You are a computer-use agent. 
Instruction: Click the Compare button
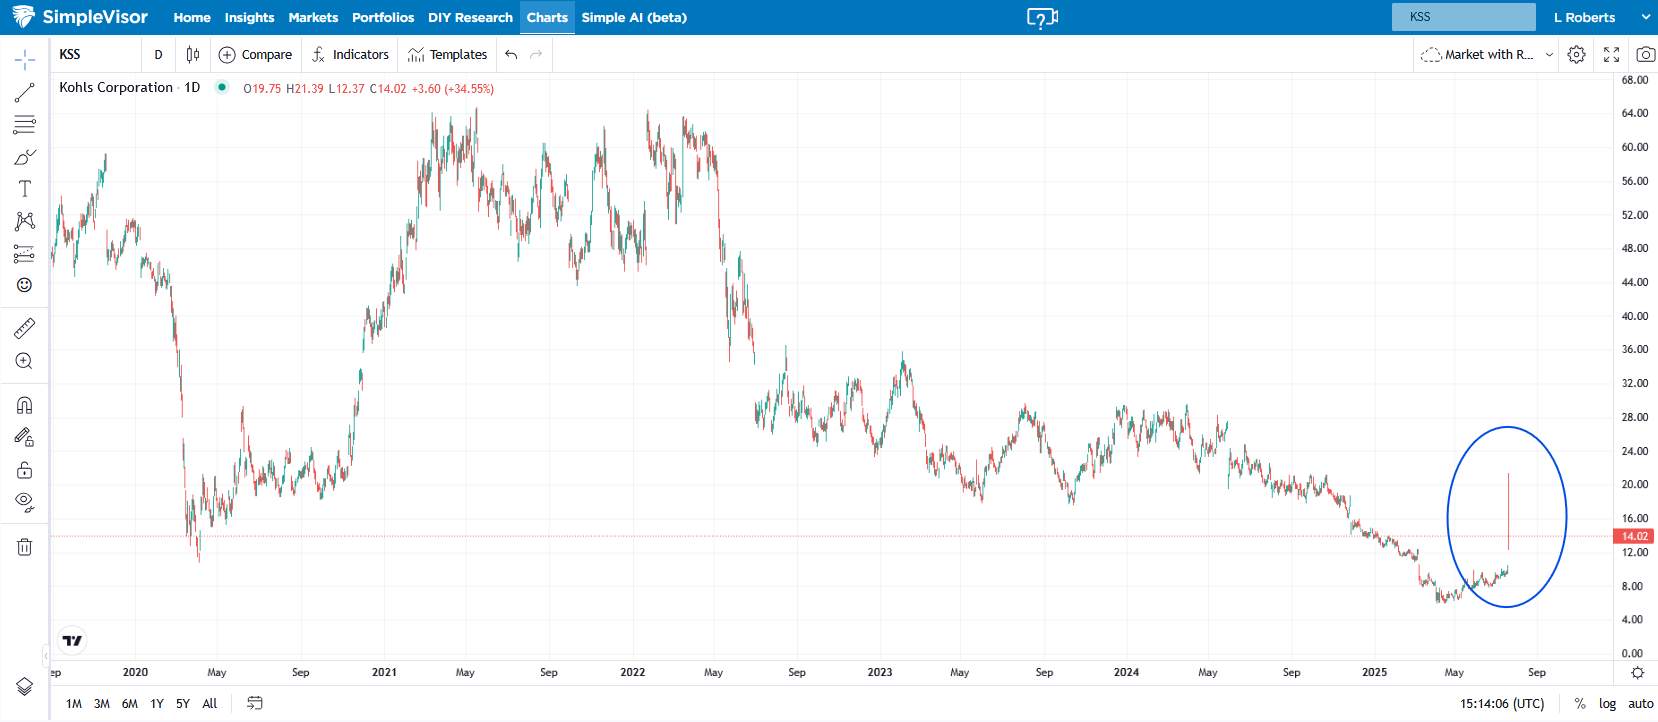[x=255, y=55]
